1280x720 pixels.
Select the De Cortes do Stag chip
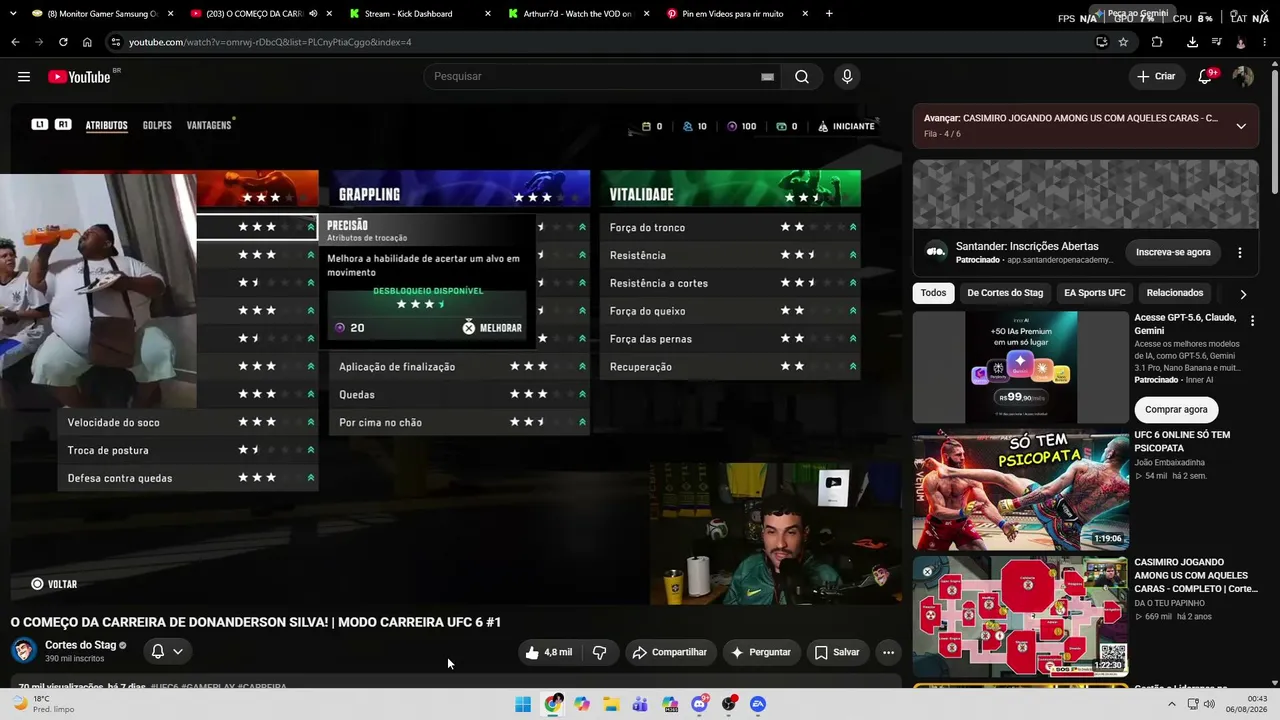[x=1005, y=293]
